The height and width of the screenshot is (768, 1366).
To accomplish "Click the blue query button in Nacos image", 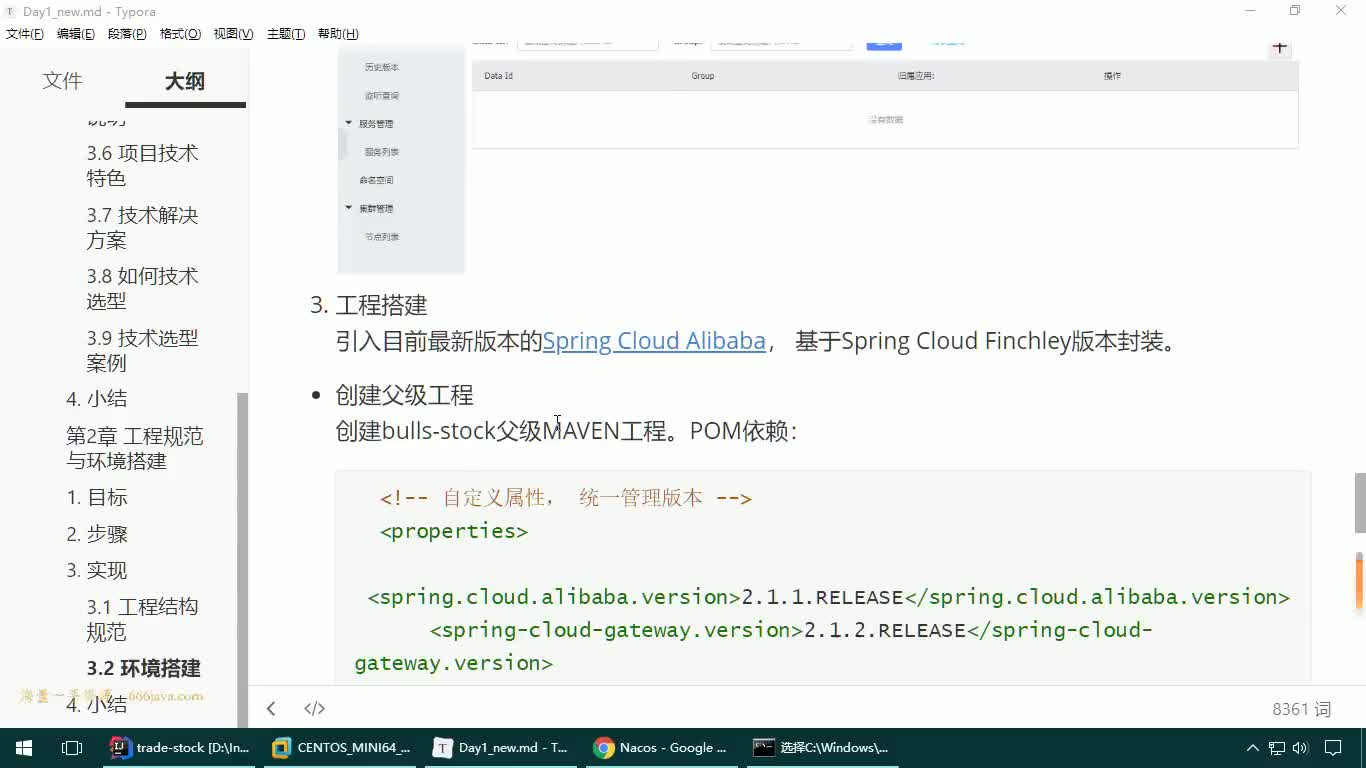I will (x=884, y=45).
